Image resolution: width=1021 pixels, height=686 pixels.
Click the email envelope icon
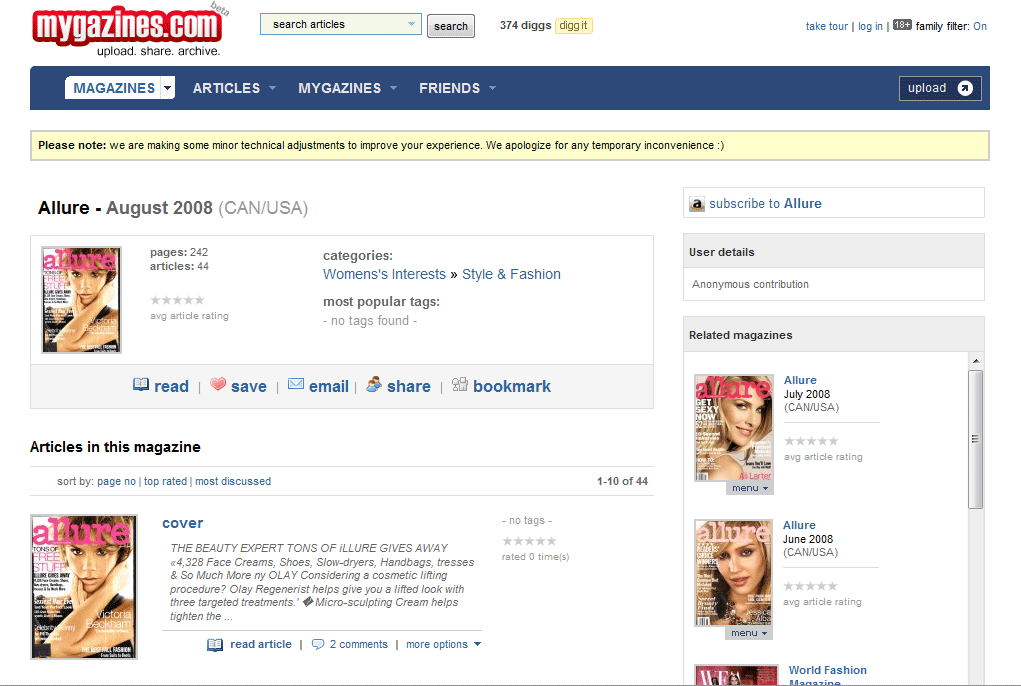coord(296,384)
